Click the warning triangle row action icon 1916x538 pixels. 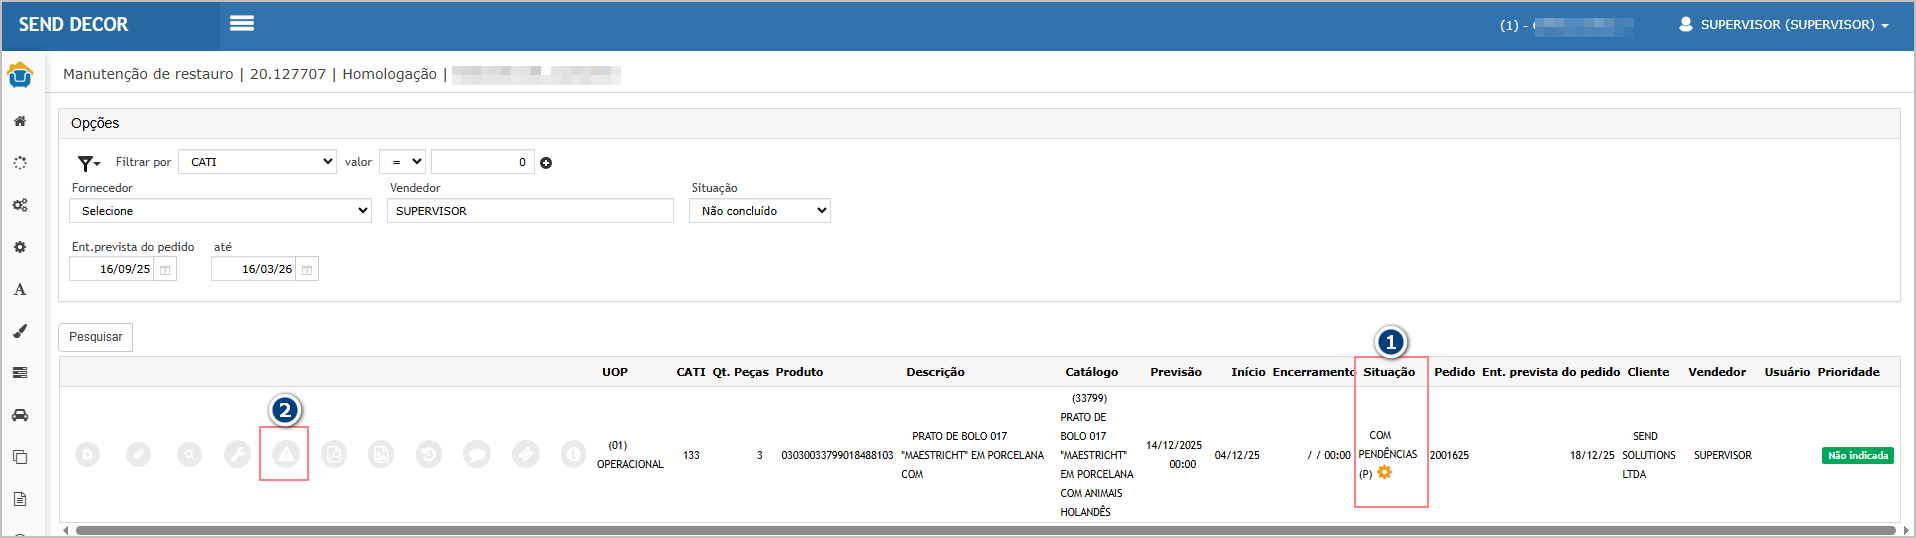coord(285,455)
